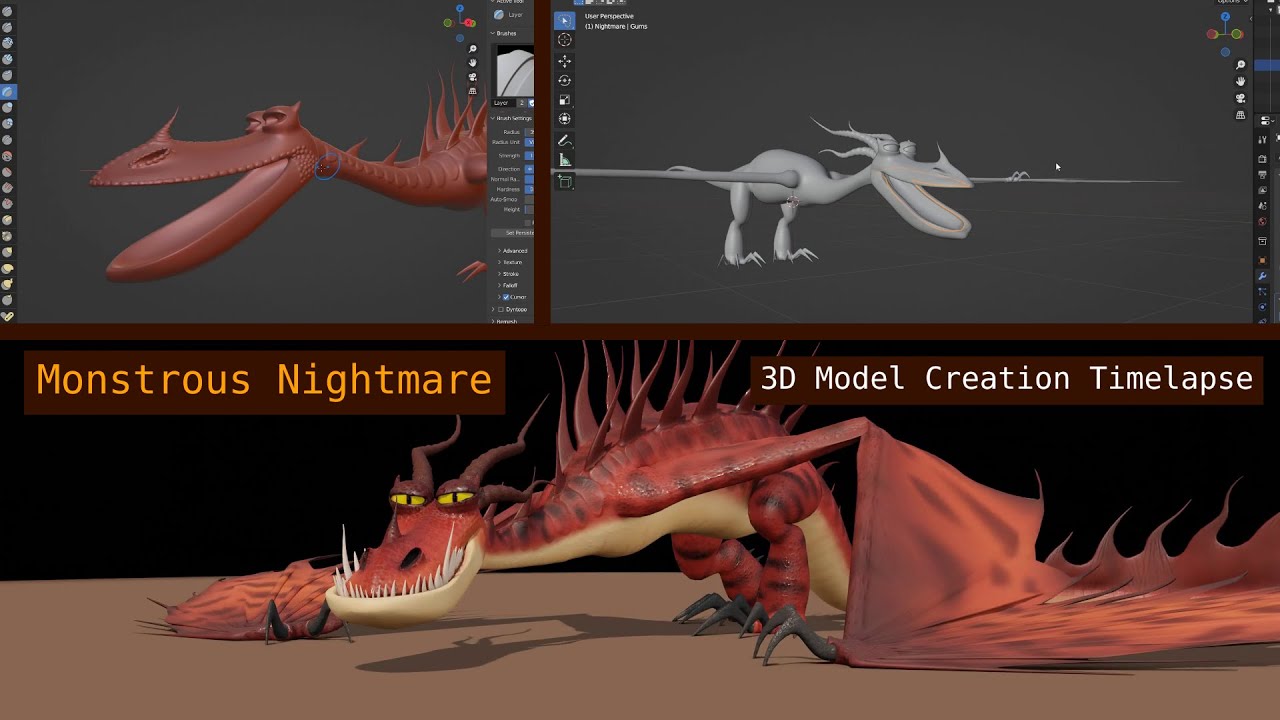Screen dimensions: 1280x720
Task: Click red X axis of right viewport gizmo
Action: tap(1211, 34)
